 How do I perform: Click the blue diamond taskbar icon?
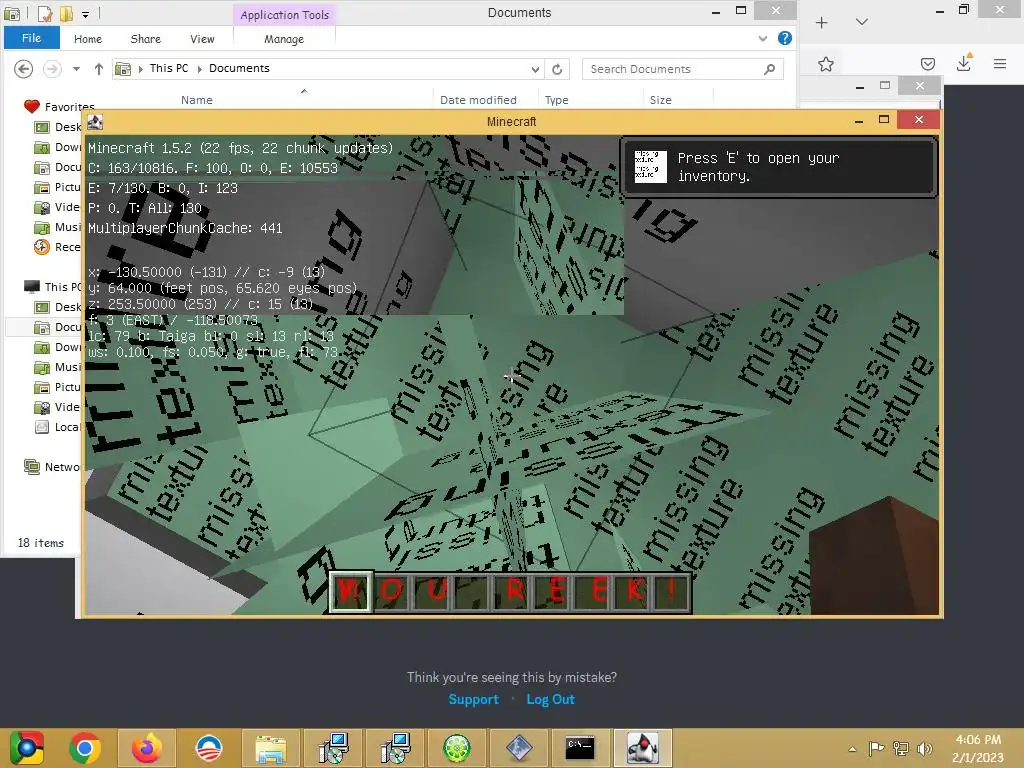pos(519,748)
